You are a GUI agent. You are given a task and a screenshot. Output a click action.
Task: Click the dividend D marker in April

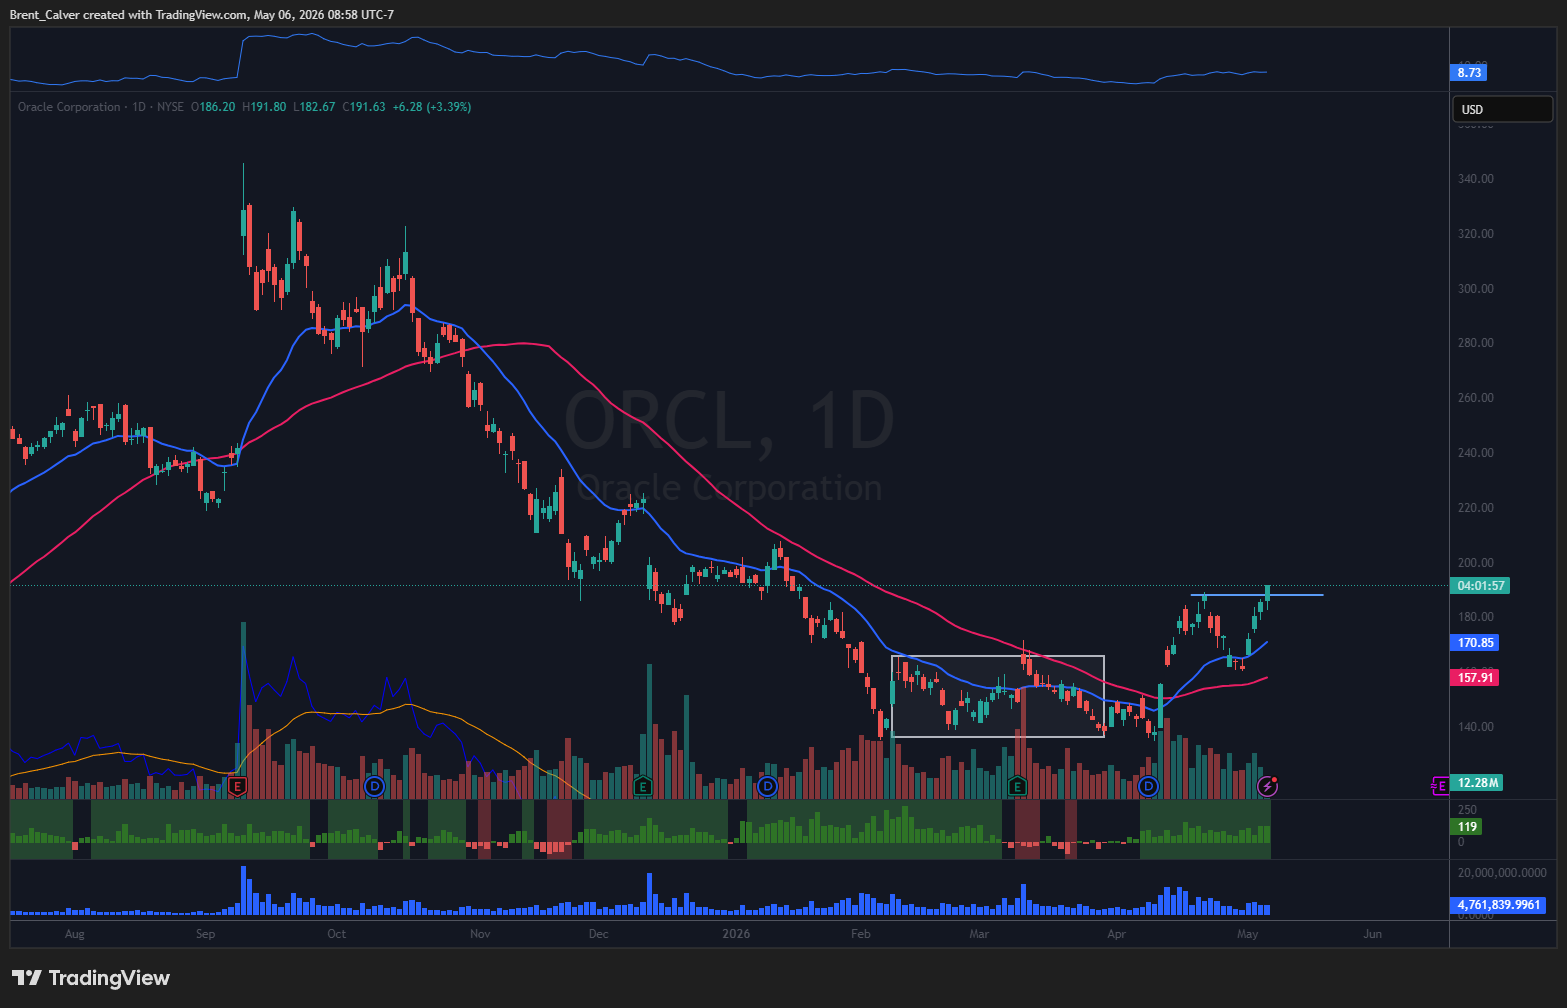click(1148, 787)
